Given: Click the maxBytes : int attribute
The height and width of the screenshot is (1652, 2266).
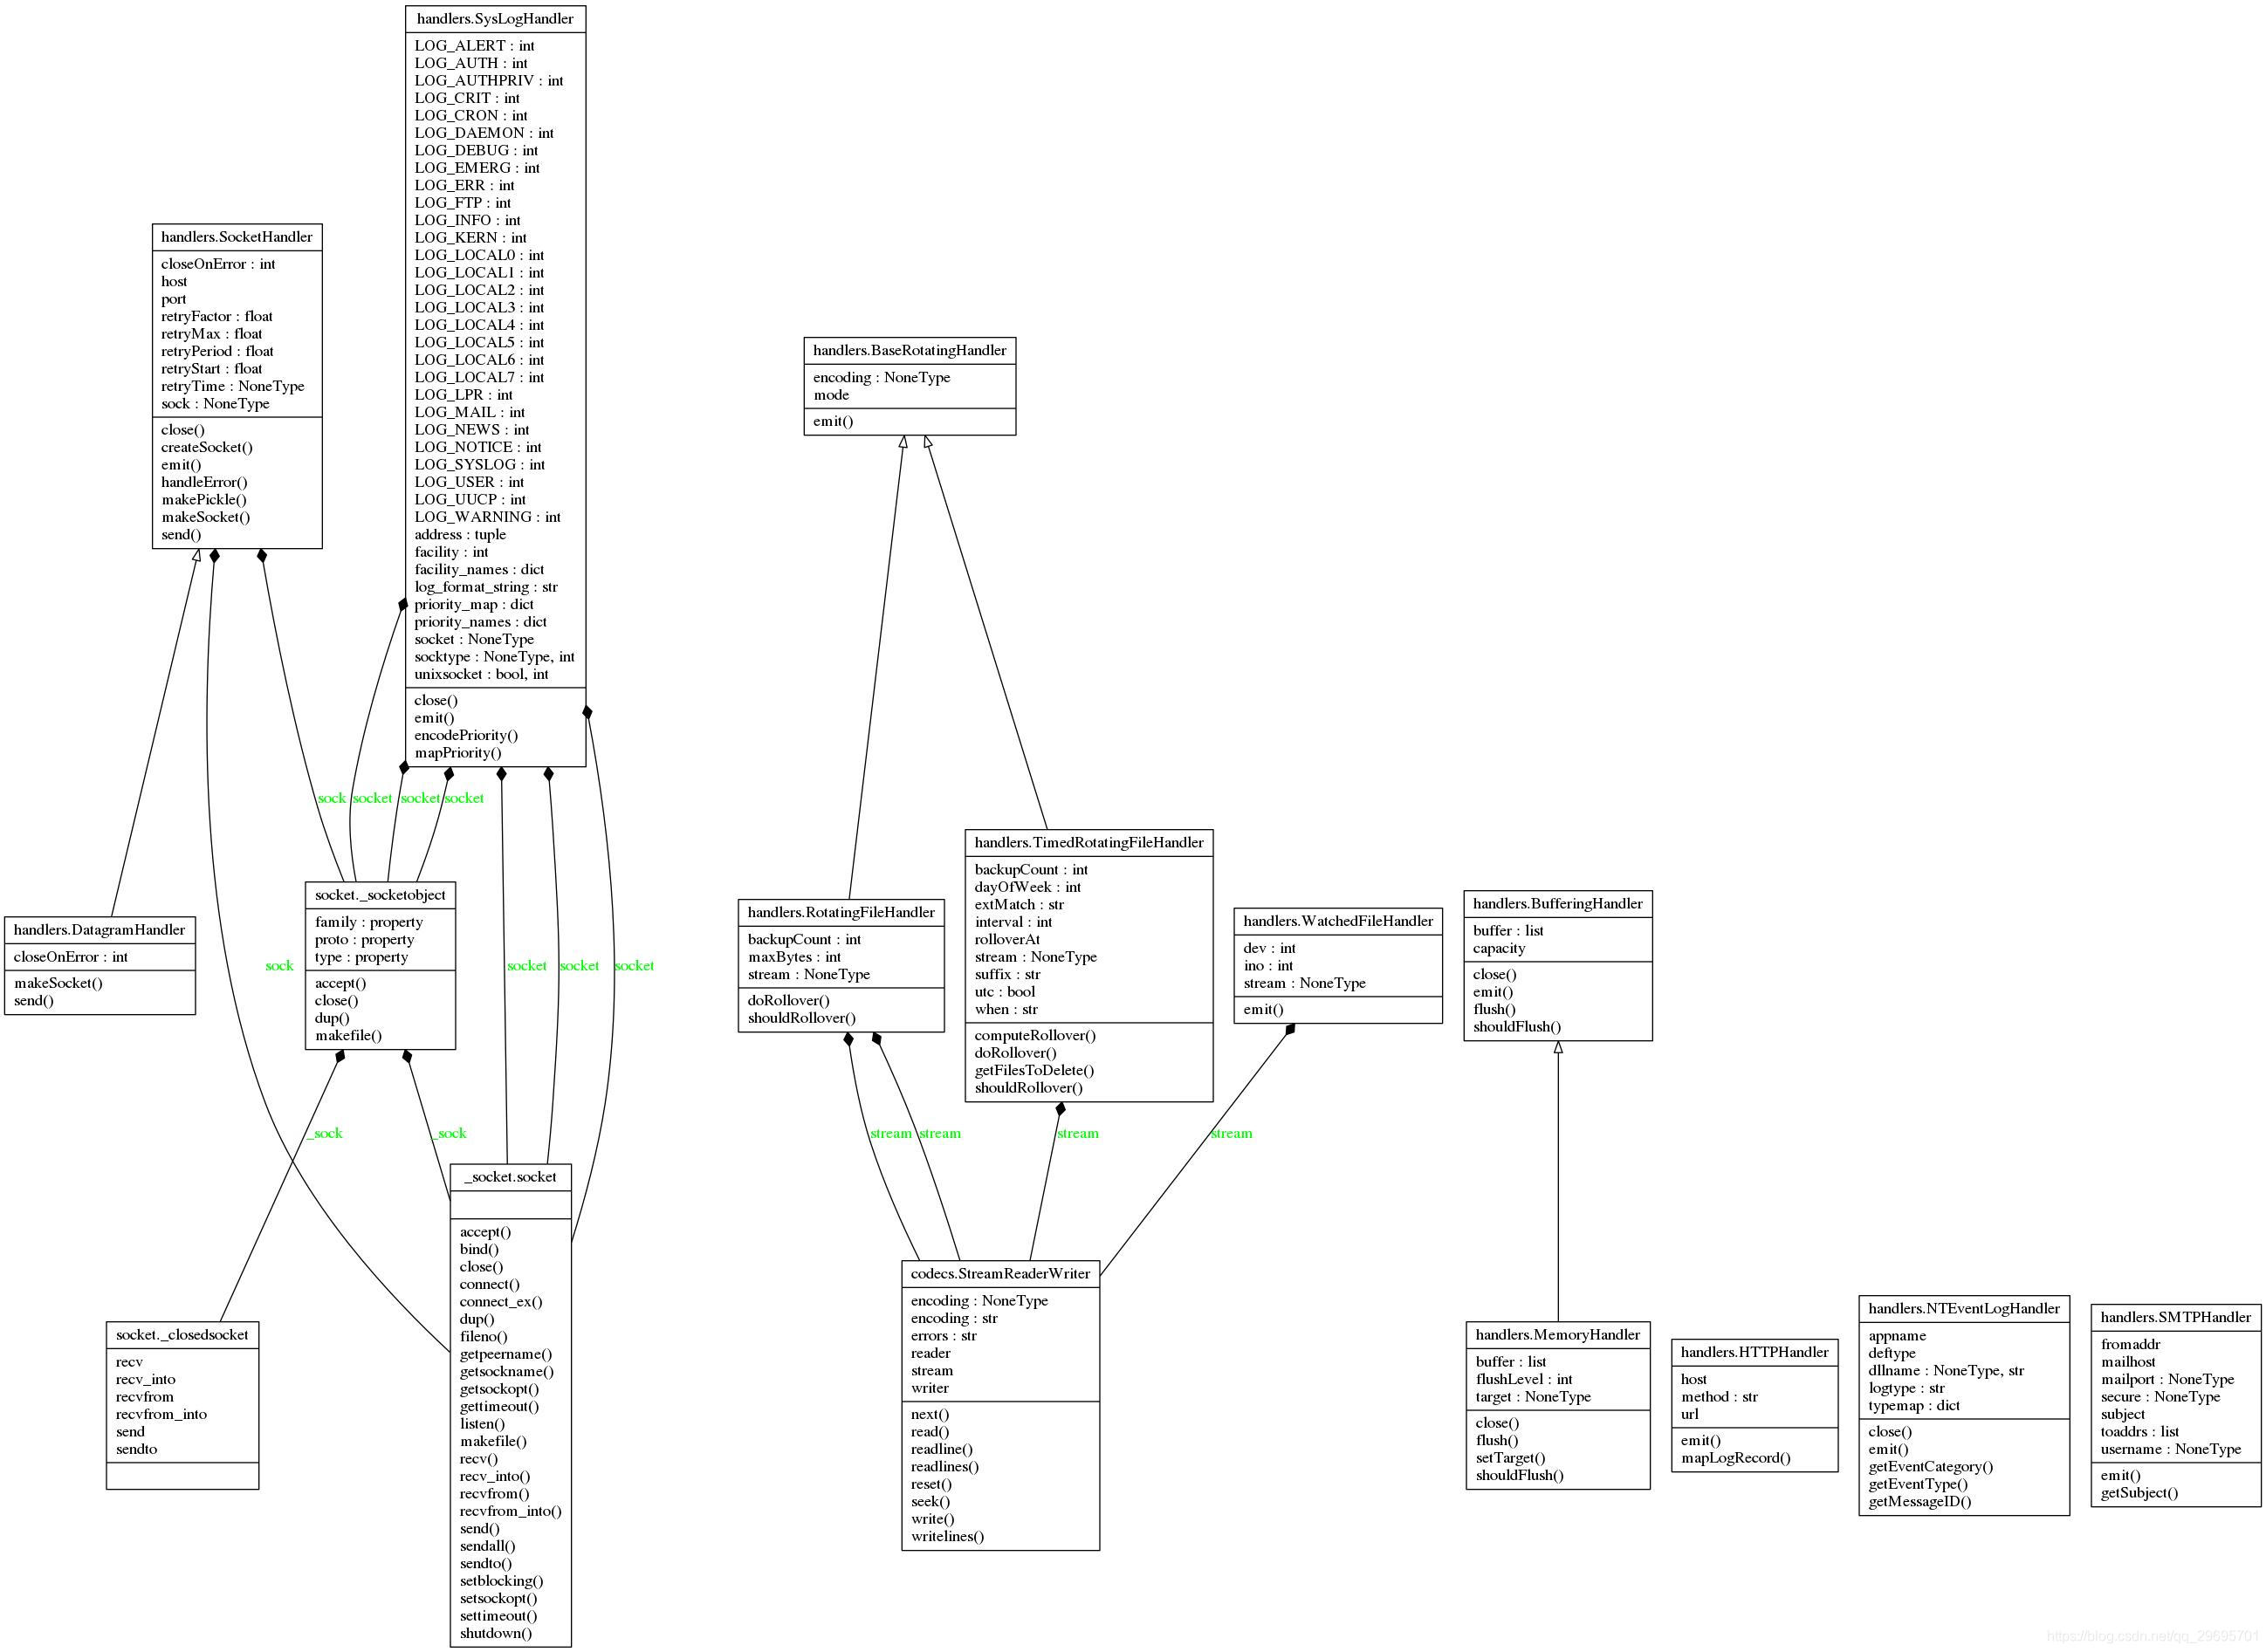Looking at the screenshot, I should tap(795, 957).
